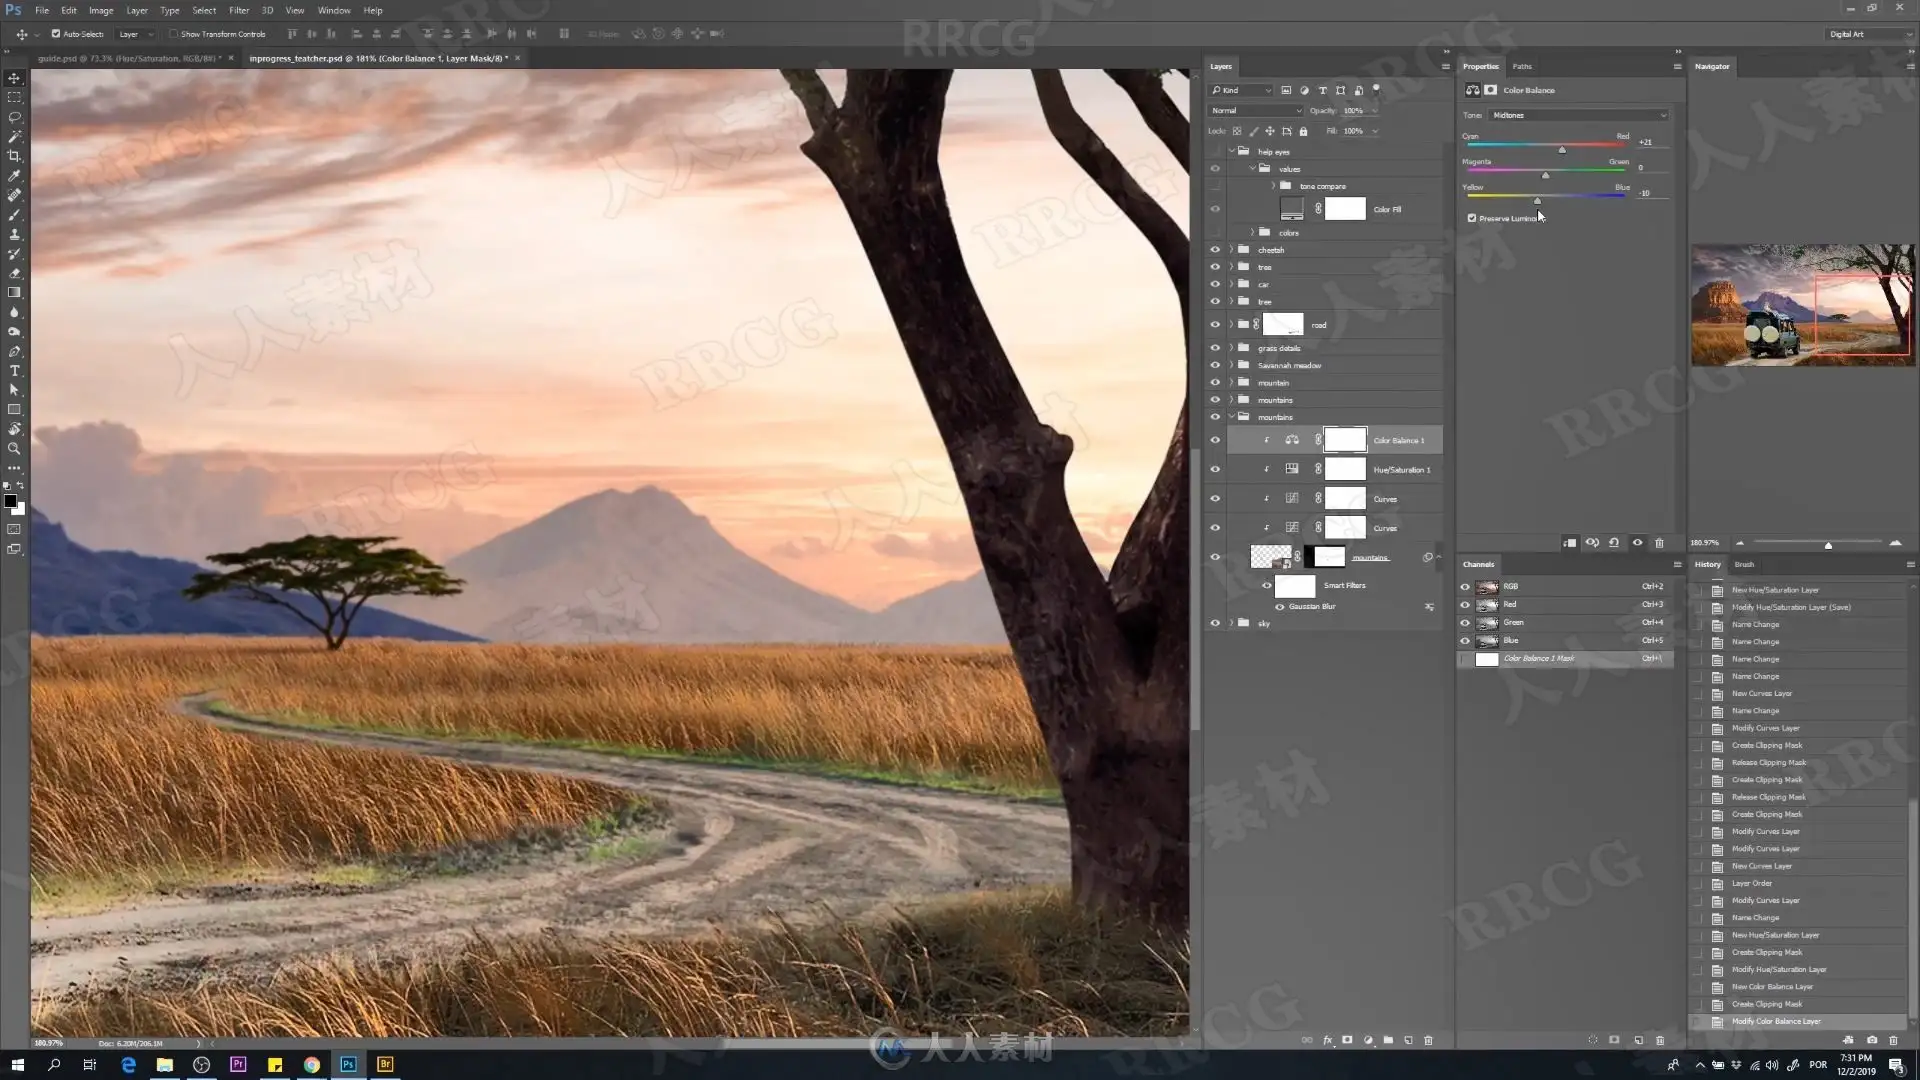
Task: Select the New Color Balance Layer history state
Action: click(x=1772, y=987)
